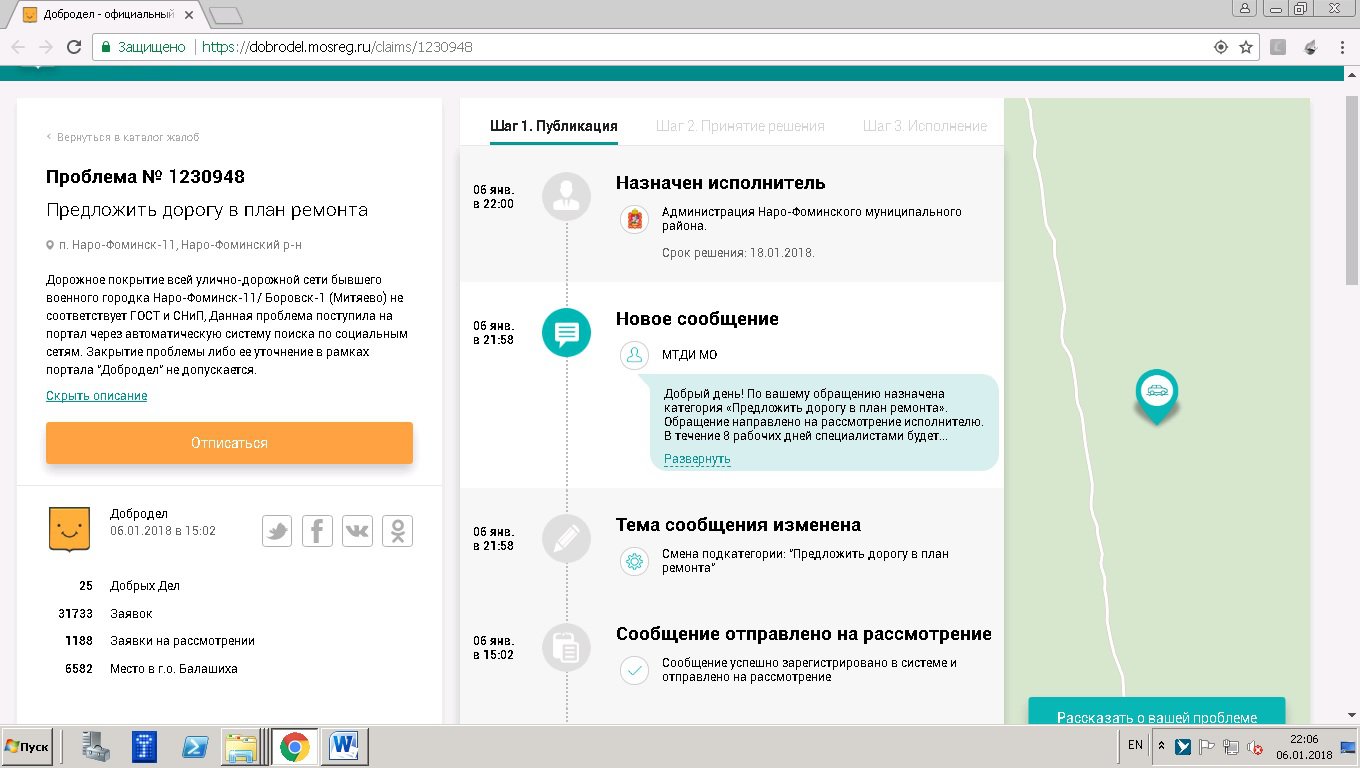Click the Добродел smiley avatar
The width and height of the screenshot is (1360, 768).
click(x=70, y=529)
